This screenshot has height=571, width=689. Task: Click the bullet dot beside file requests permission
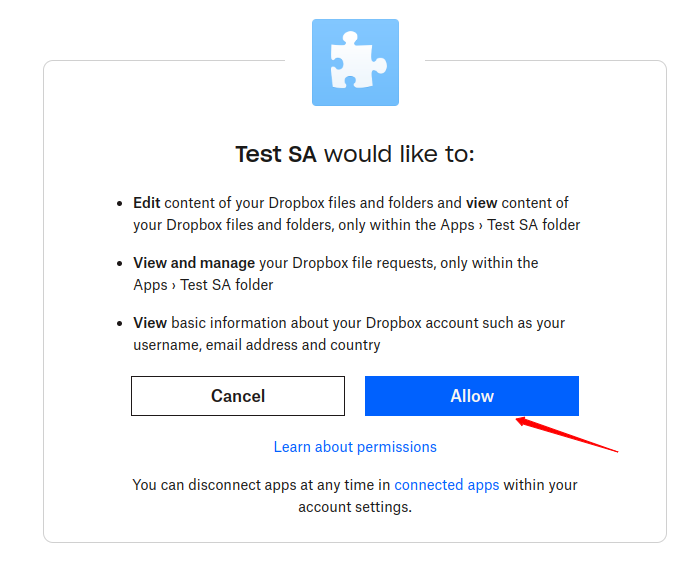tap(120, 263)
